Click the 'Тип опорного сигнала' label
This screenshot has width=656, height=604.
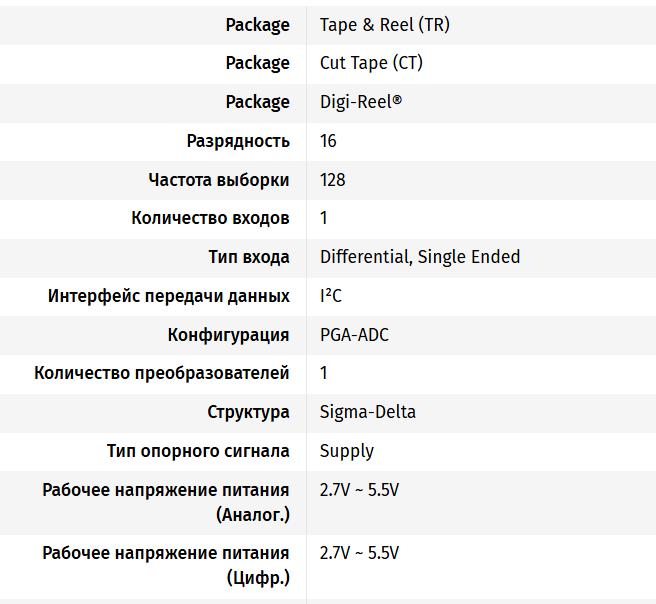point(198,451)
